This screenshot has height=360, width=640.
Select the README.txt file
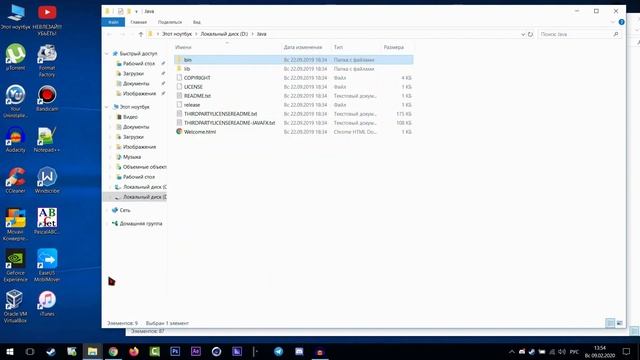(x=294, y=96)
